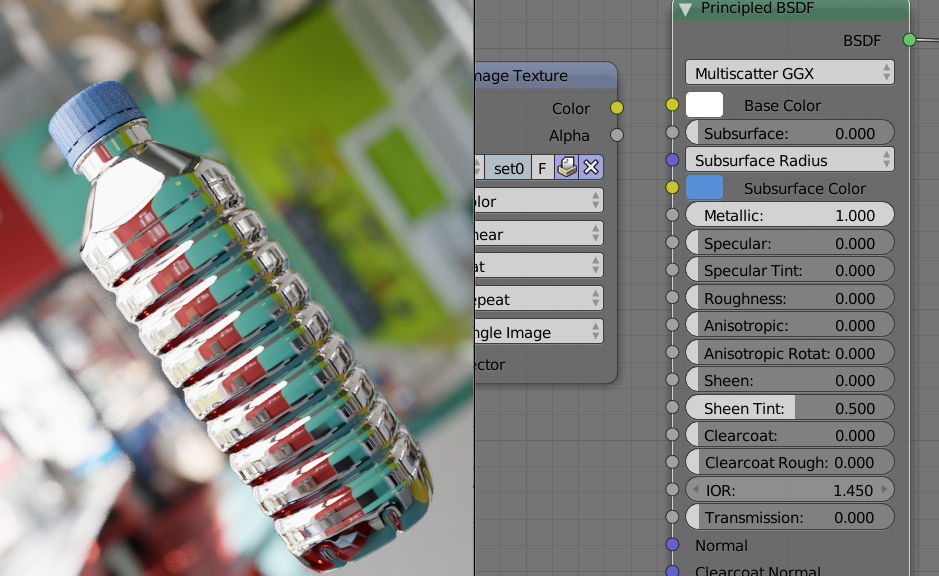Click the Clearcoat Roughness value field

point(789,462)
